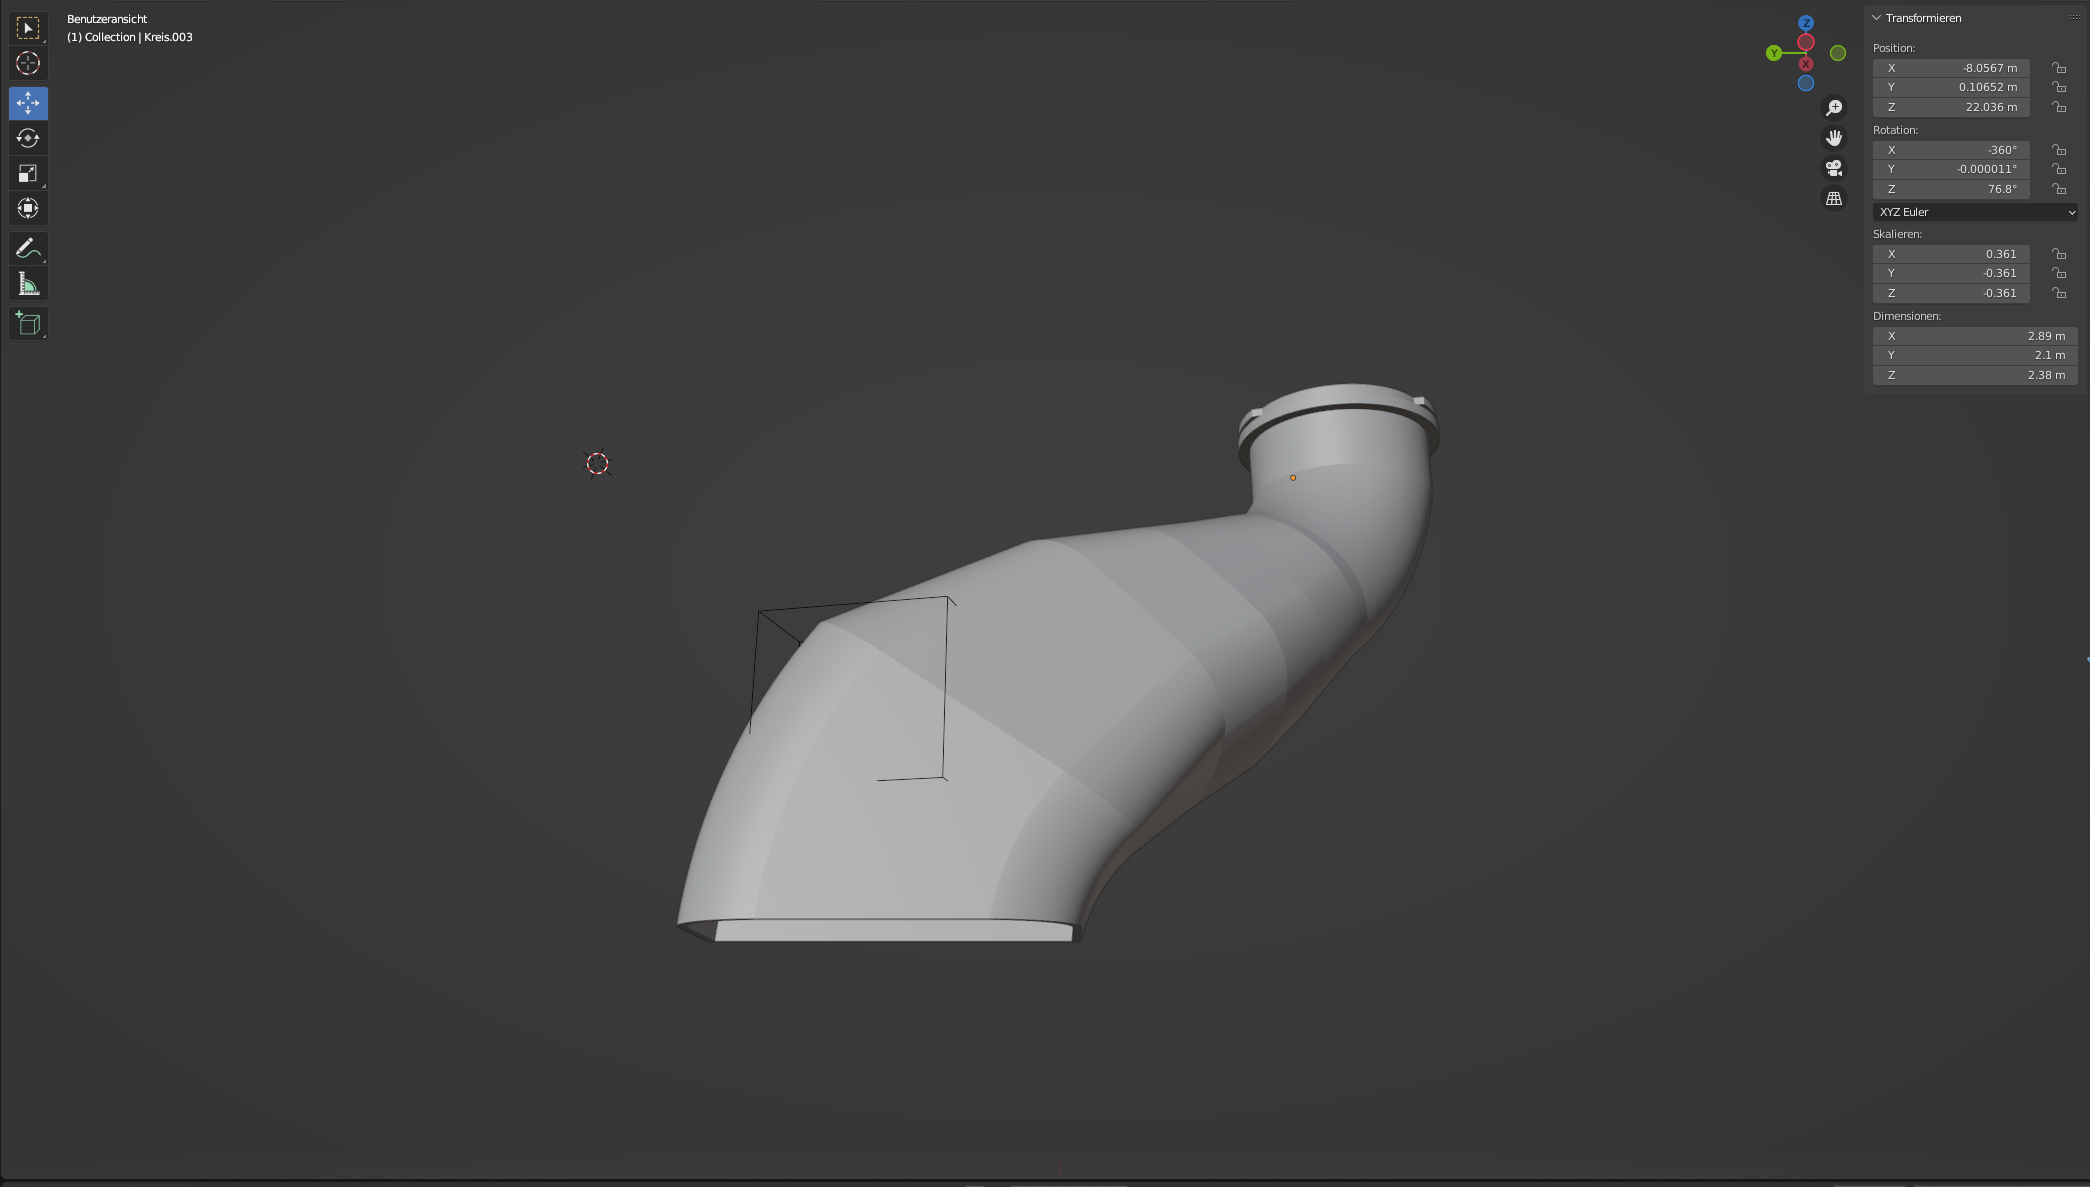Lock the Skalieren Y value
This screenshot has width=2090, height=1187.
(2059, 273)
